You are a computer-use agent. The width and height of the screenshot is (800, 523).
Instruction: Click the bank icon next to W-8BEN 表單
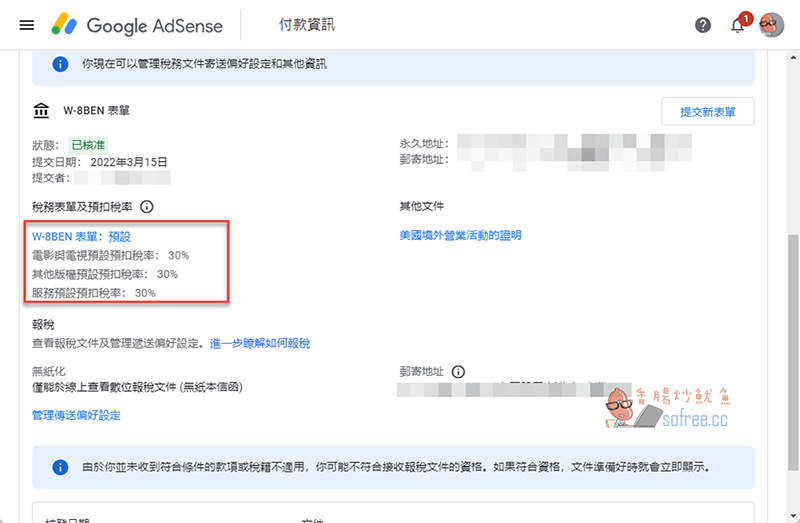click(x=41, y=110)
